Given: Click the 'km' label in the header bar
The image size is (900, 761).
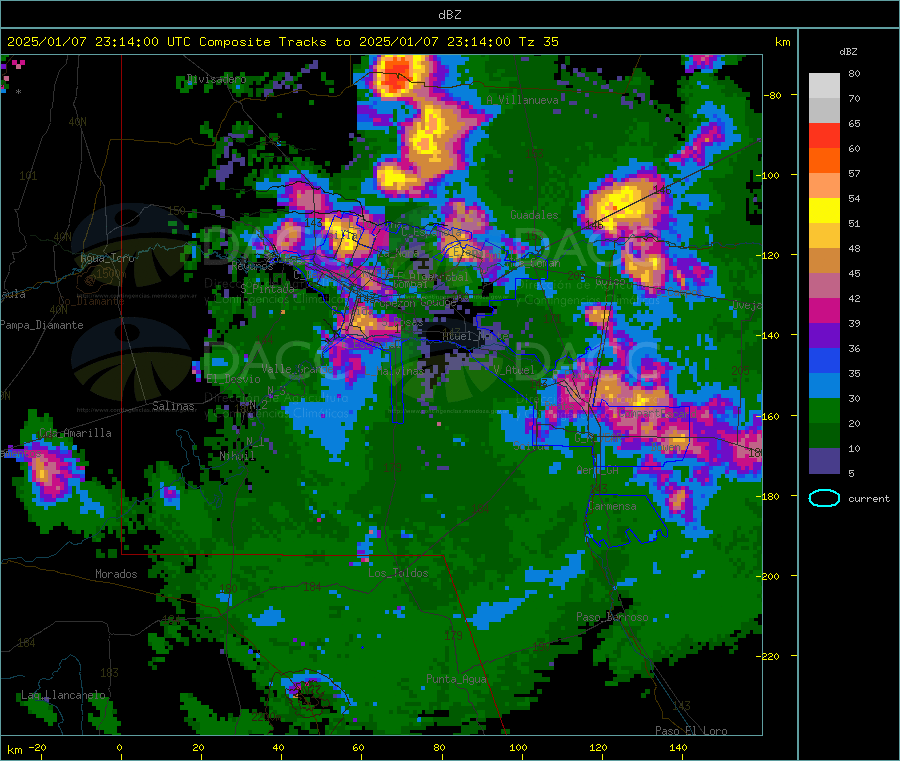Looking at the screenshot, I should [782, 42].
